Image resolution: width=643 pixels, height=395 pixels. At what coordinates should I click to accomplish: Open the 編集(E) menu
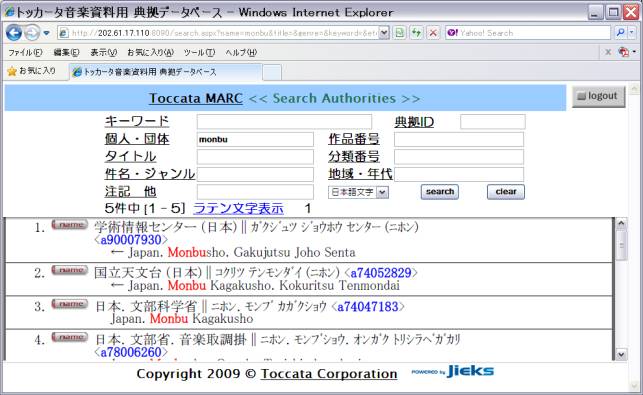(x=66, y=53)
